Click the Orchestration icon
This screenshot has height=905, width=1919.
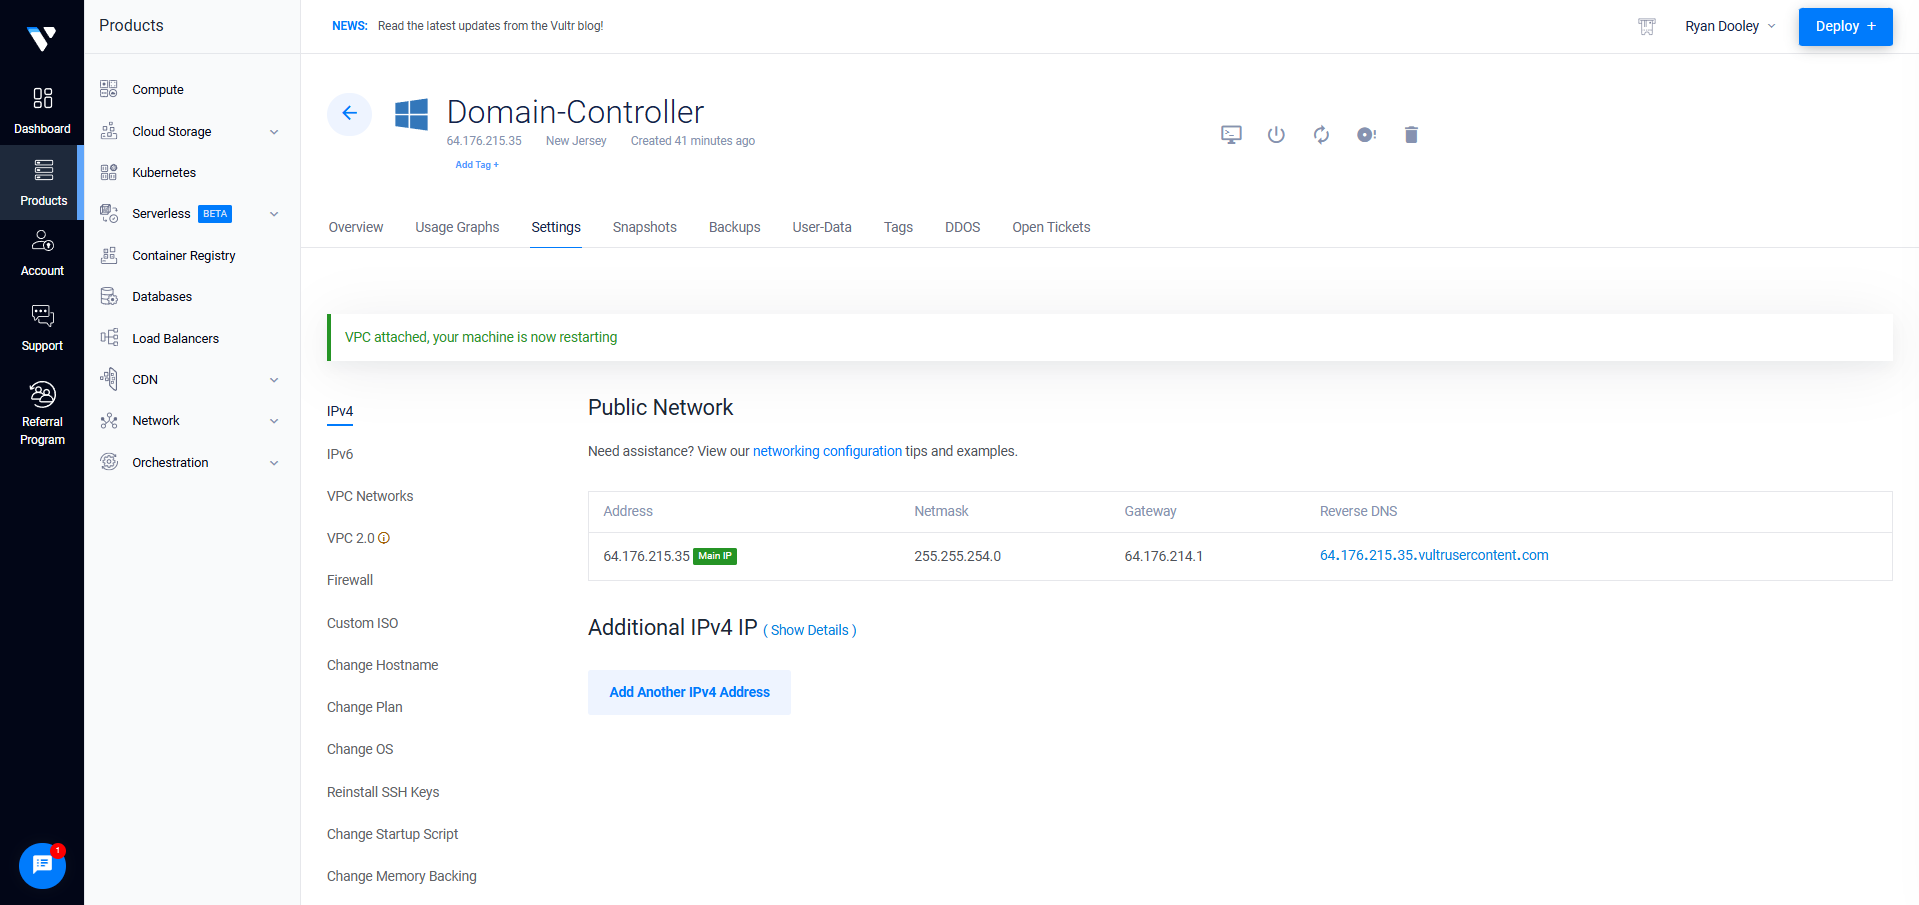(109, 462)
